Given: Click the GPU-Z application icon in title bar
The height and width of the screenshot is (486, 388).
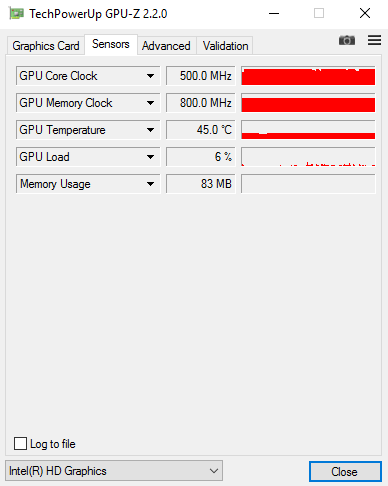Looking at the screenshot, I should [16, 13].
